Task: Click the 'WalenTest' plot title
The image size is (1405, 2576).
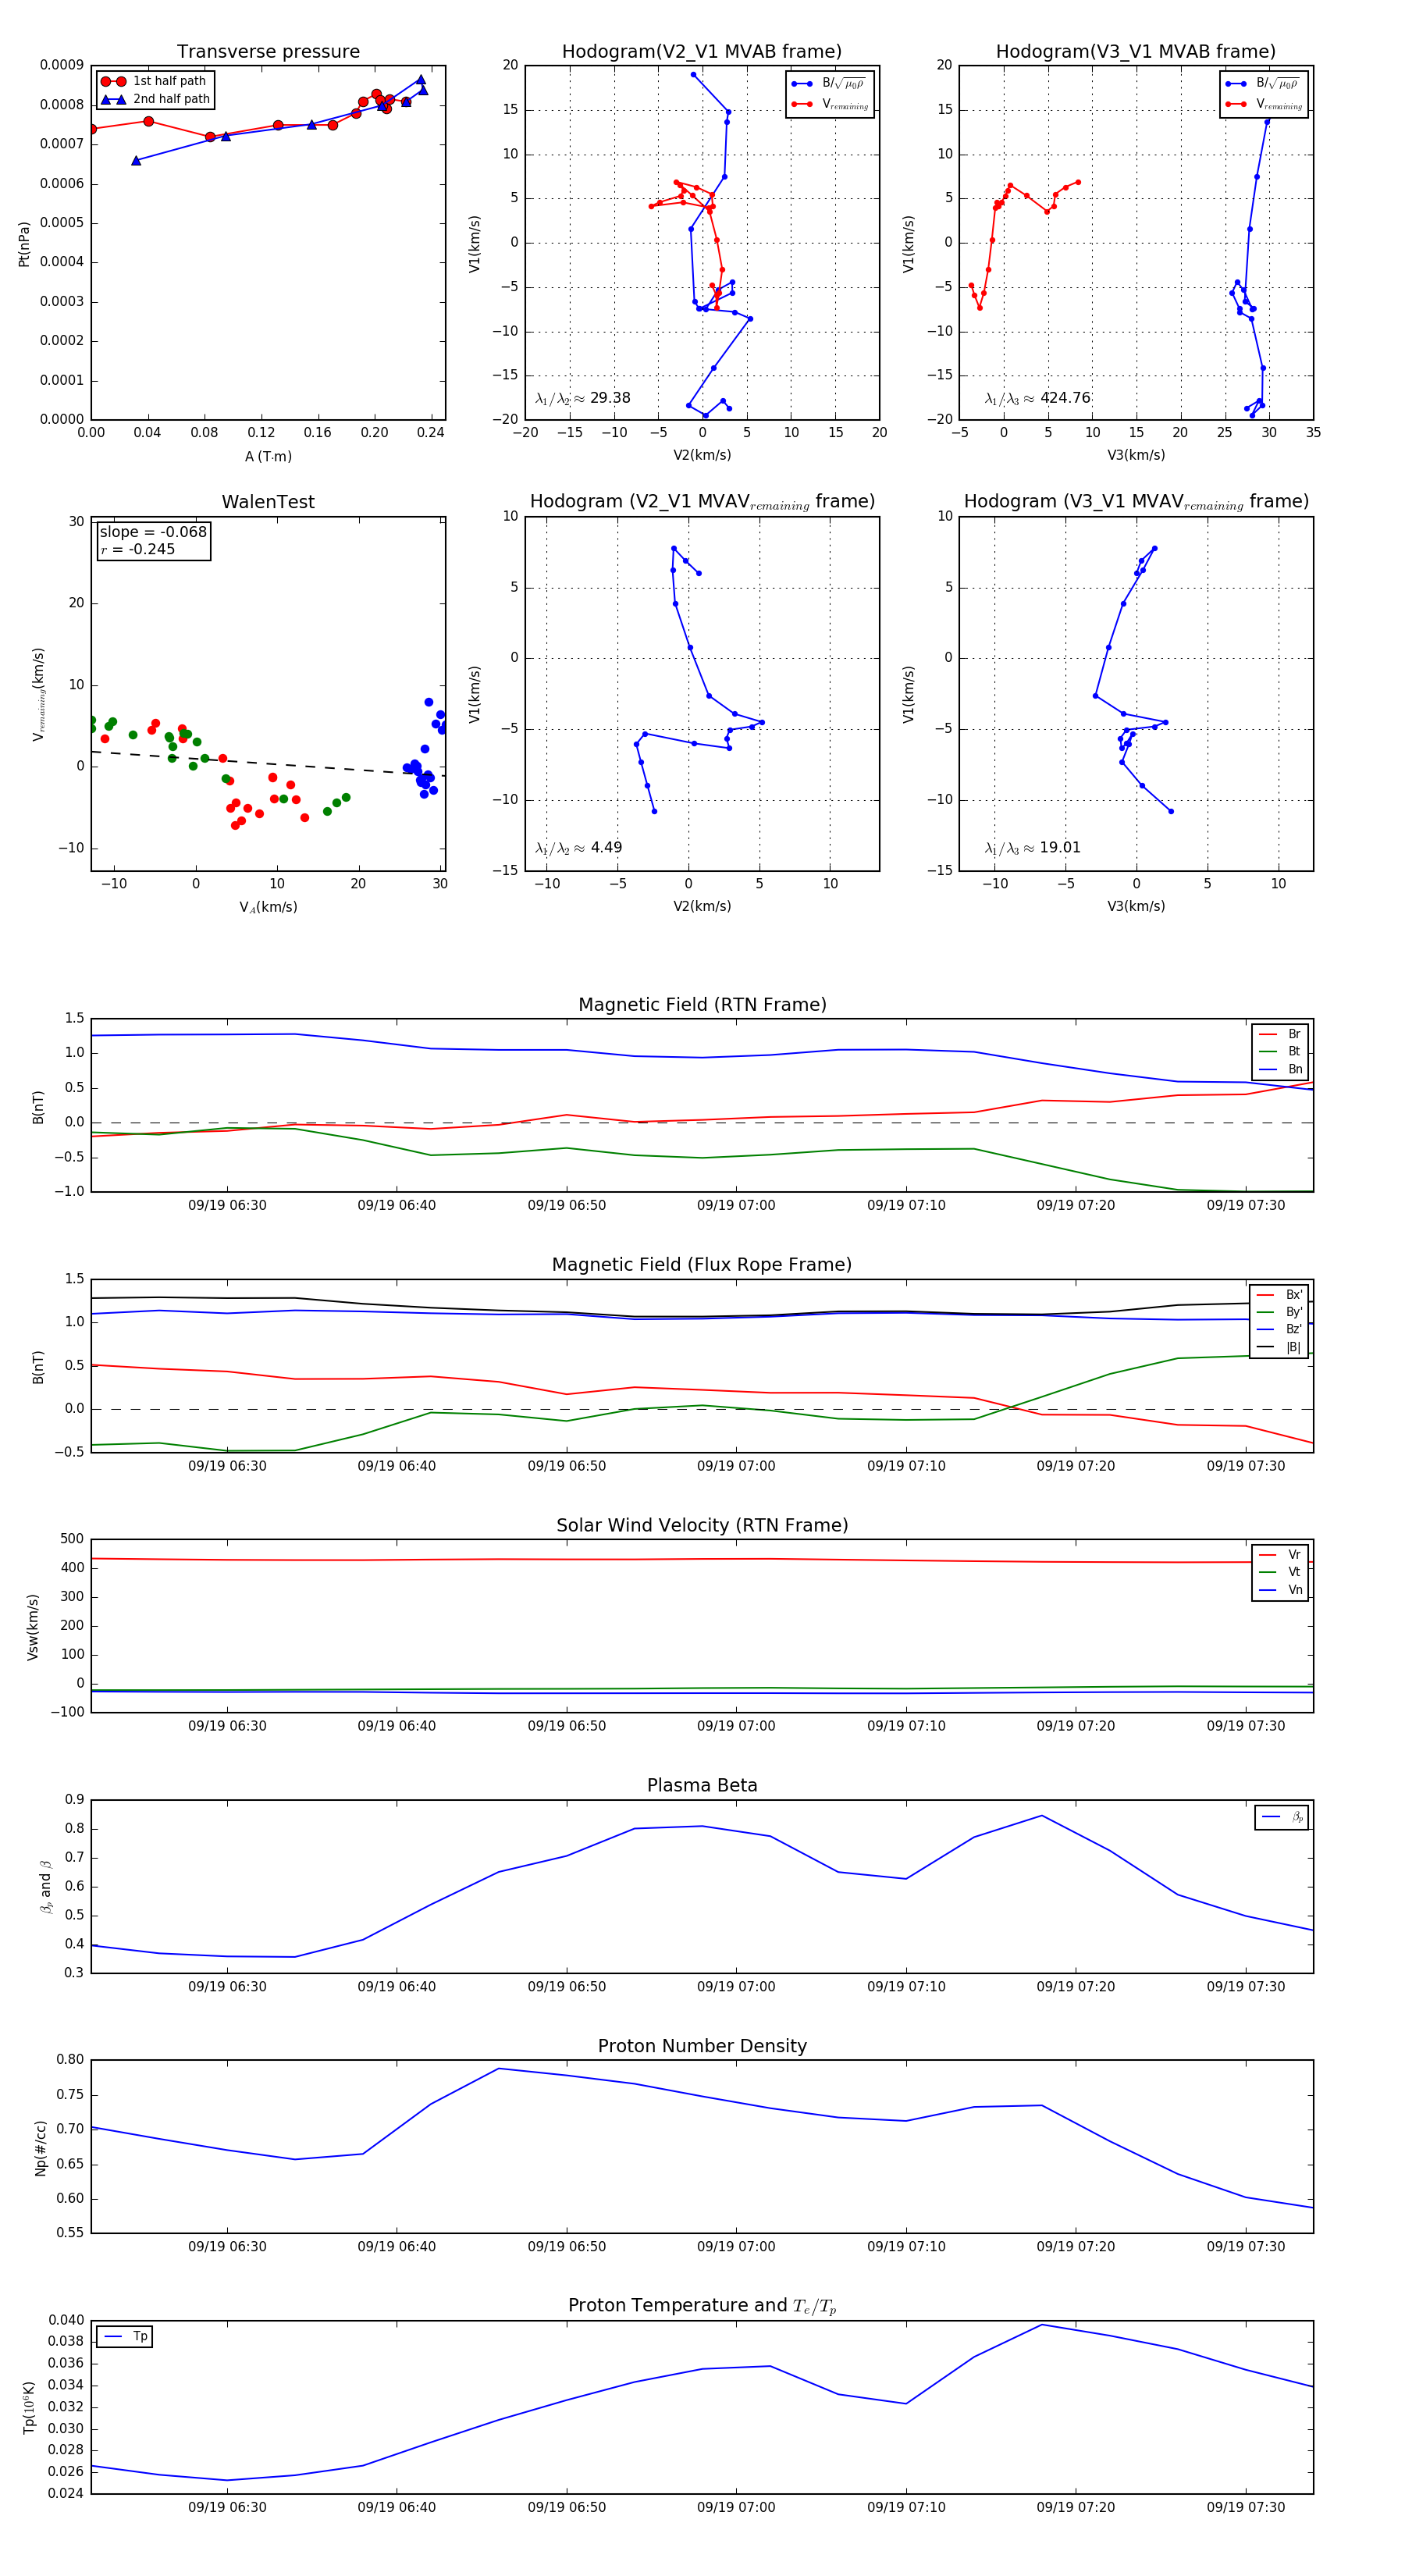Action: [268, 502]
